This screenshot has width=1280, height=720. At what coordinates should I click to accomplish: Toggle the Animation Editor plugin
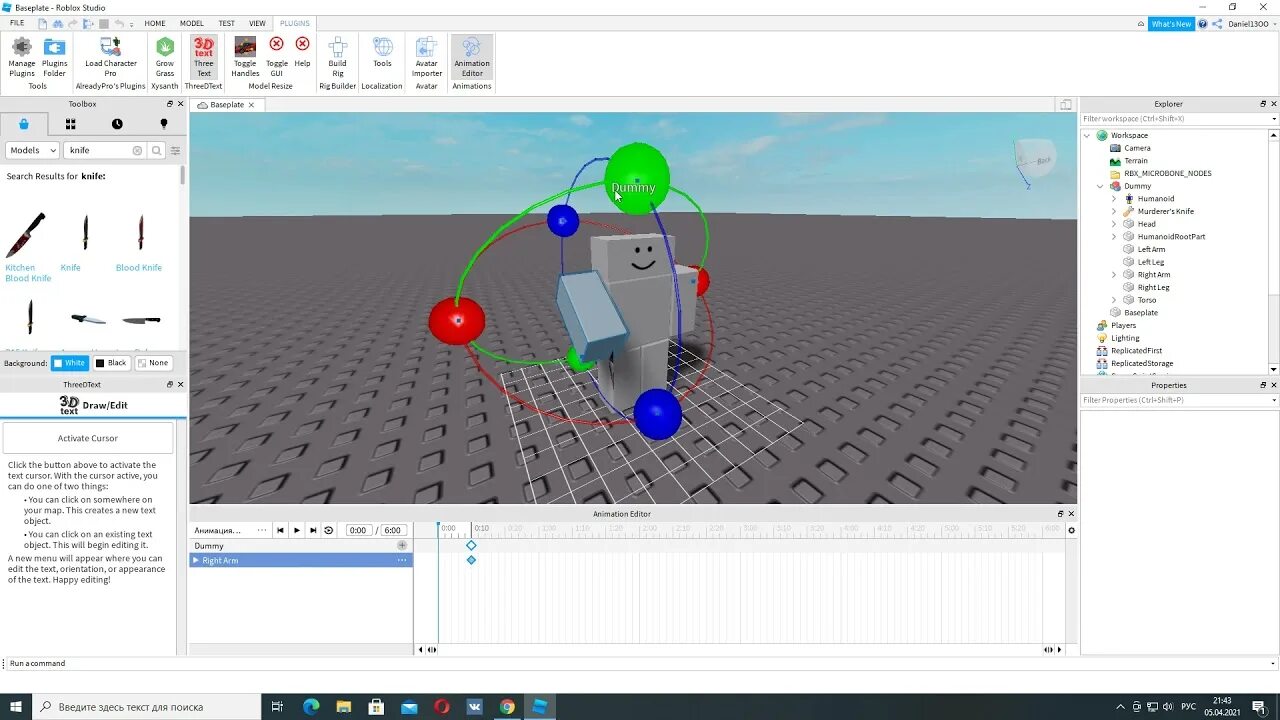(472, 57)
